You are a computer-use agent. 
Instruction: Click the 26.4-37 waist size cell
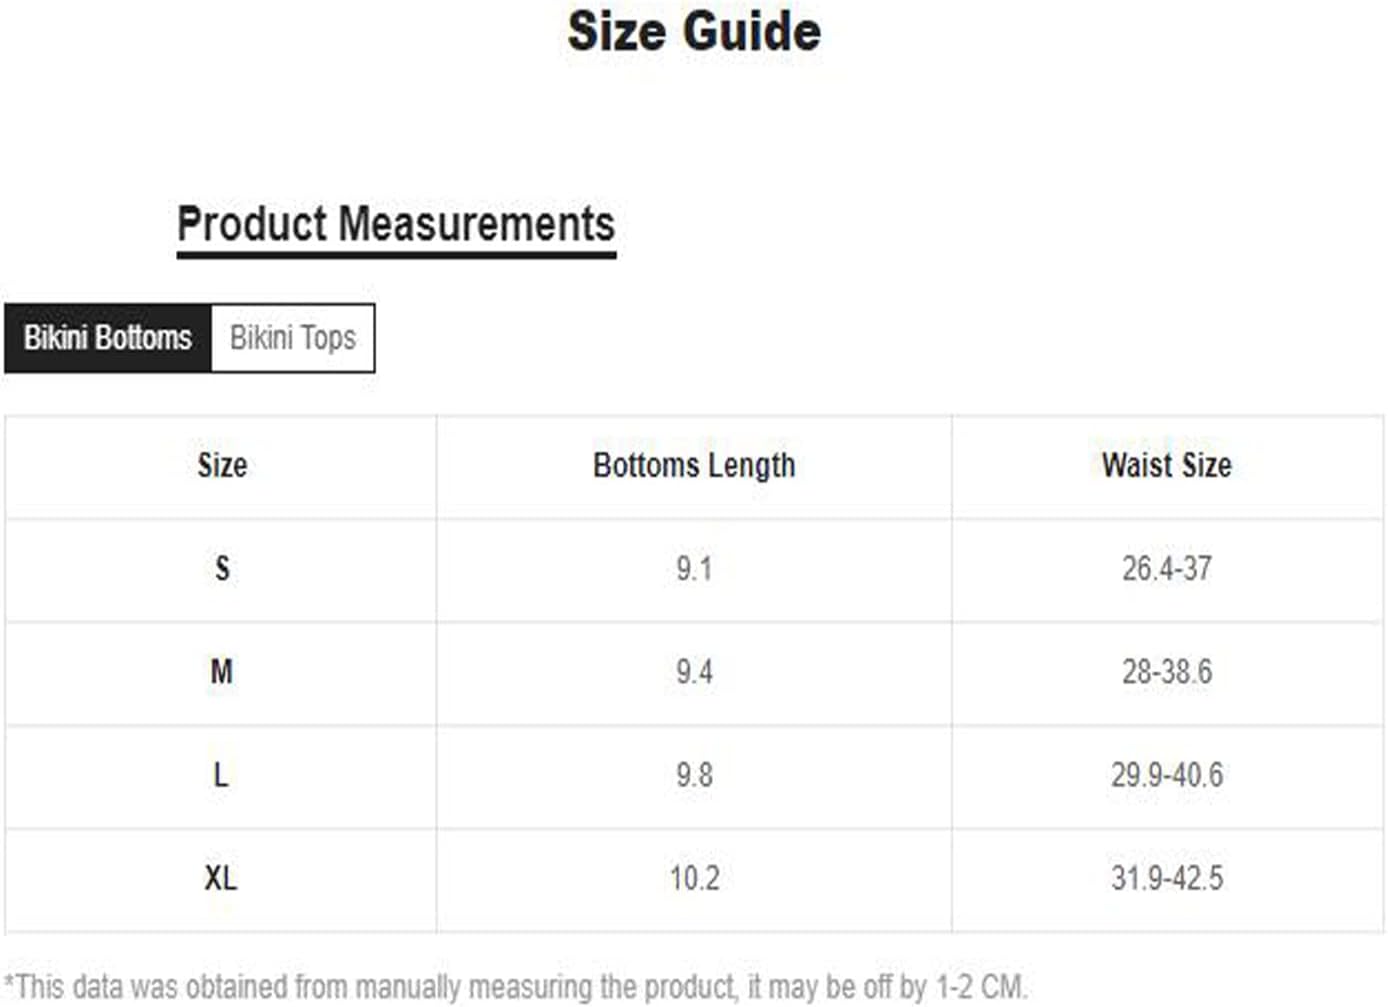1167,569
